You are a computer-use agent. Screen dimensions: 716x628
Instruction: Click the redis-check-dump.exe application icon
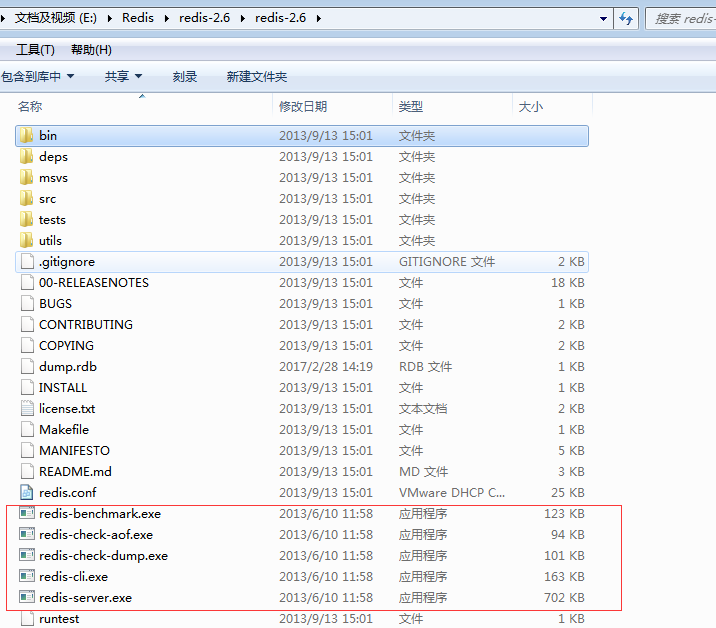(27, 555)
